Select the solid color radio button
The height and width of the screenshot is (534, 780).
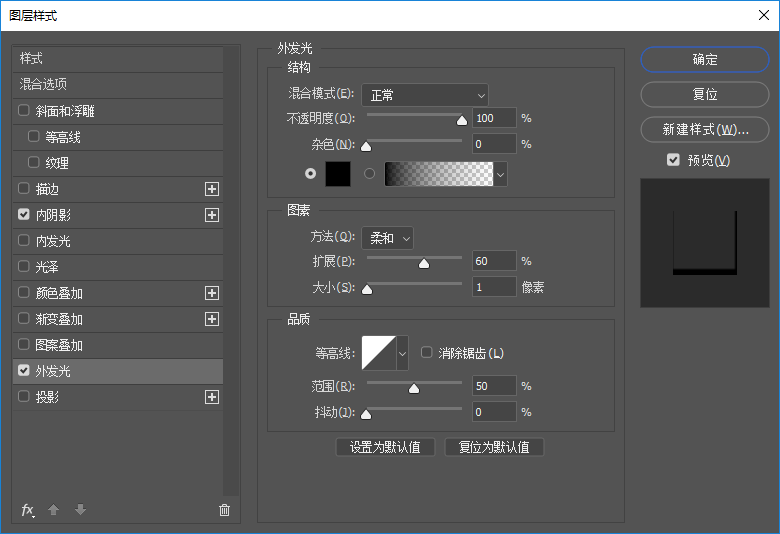(310, 174)
